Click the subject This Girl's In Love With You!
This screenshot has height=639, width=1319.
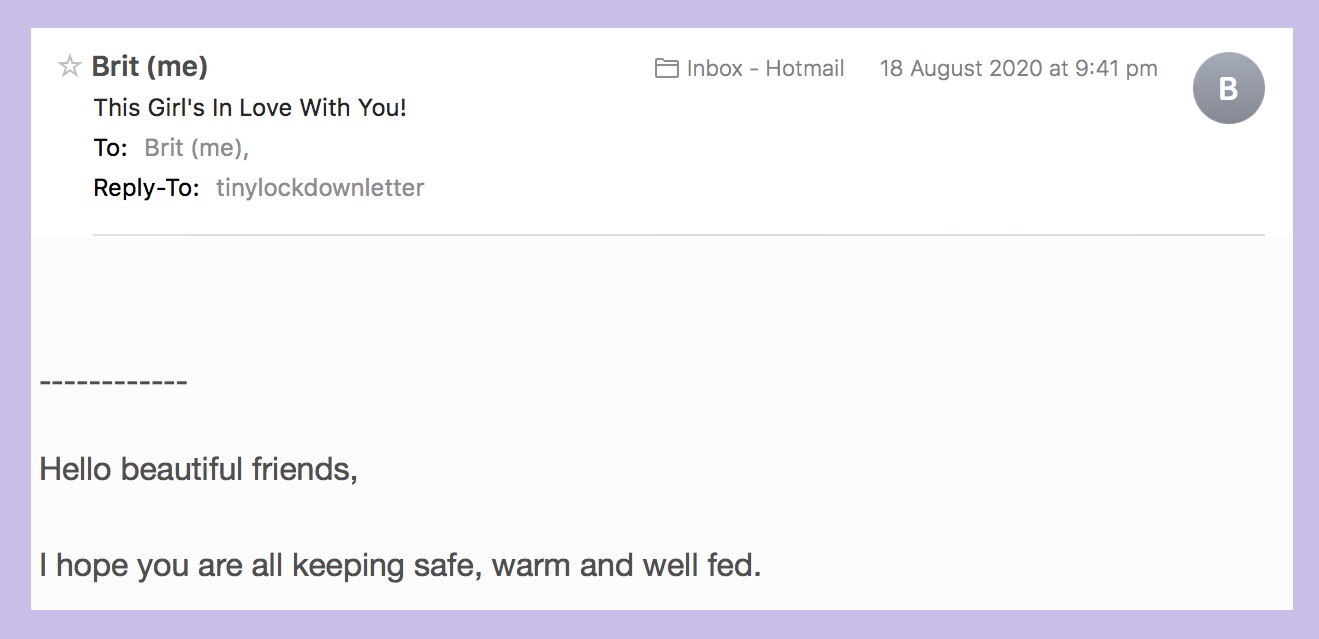pyautogui.click(x=249, y=107)
